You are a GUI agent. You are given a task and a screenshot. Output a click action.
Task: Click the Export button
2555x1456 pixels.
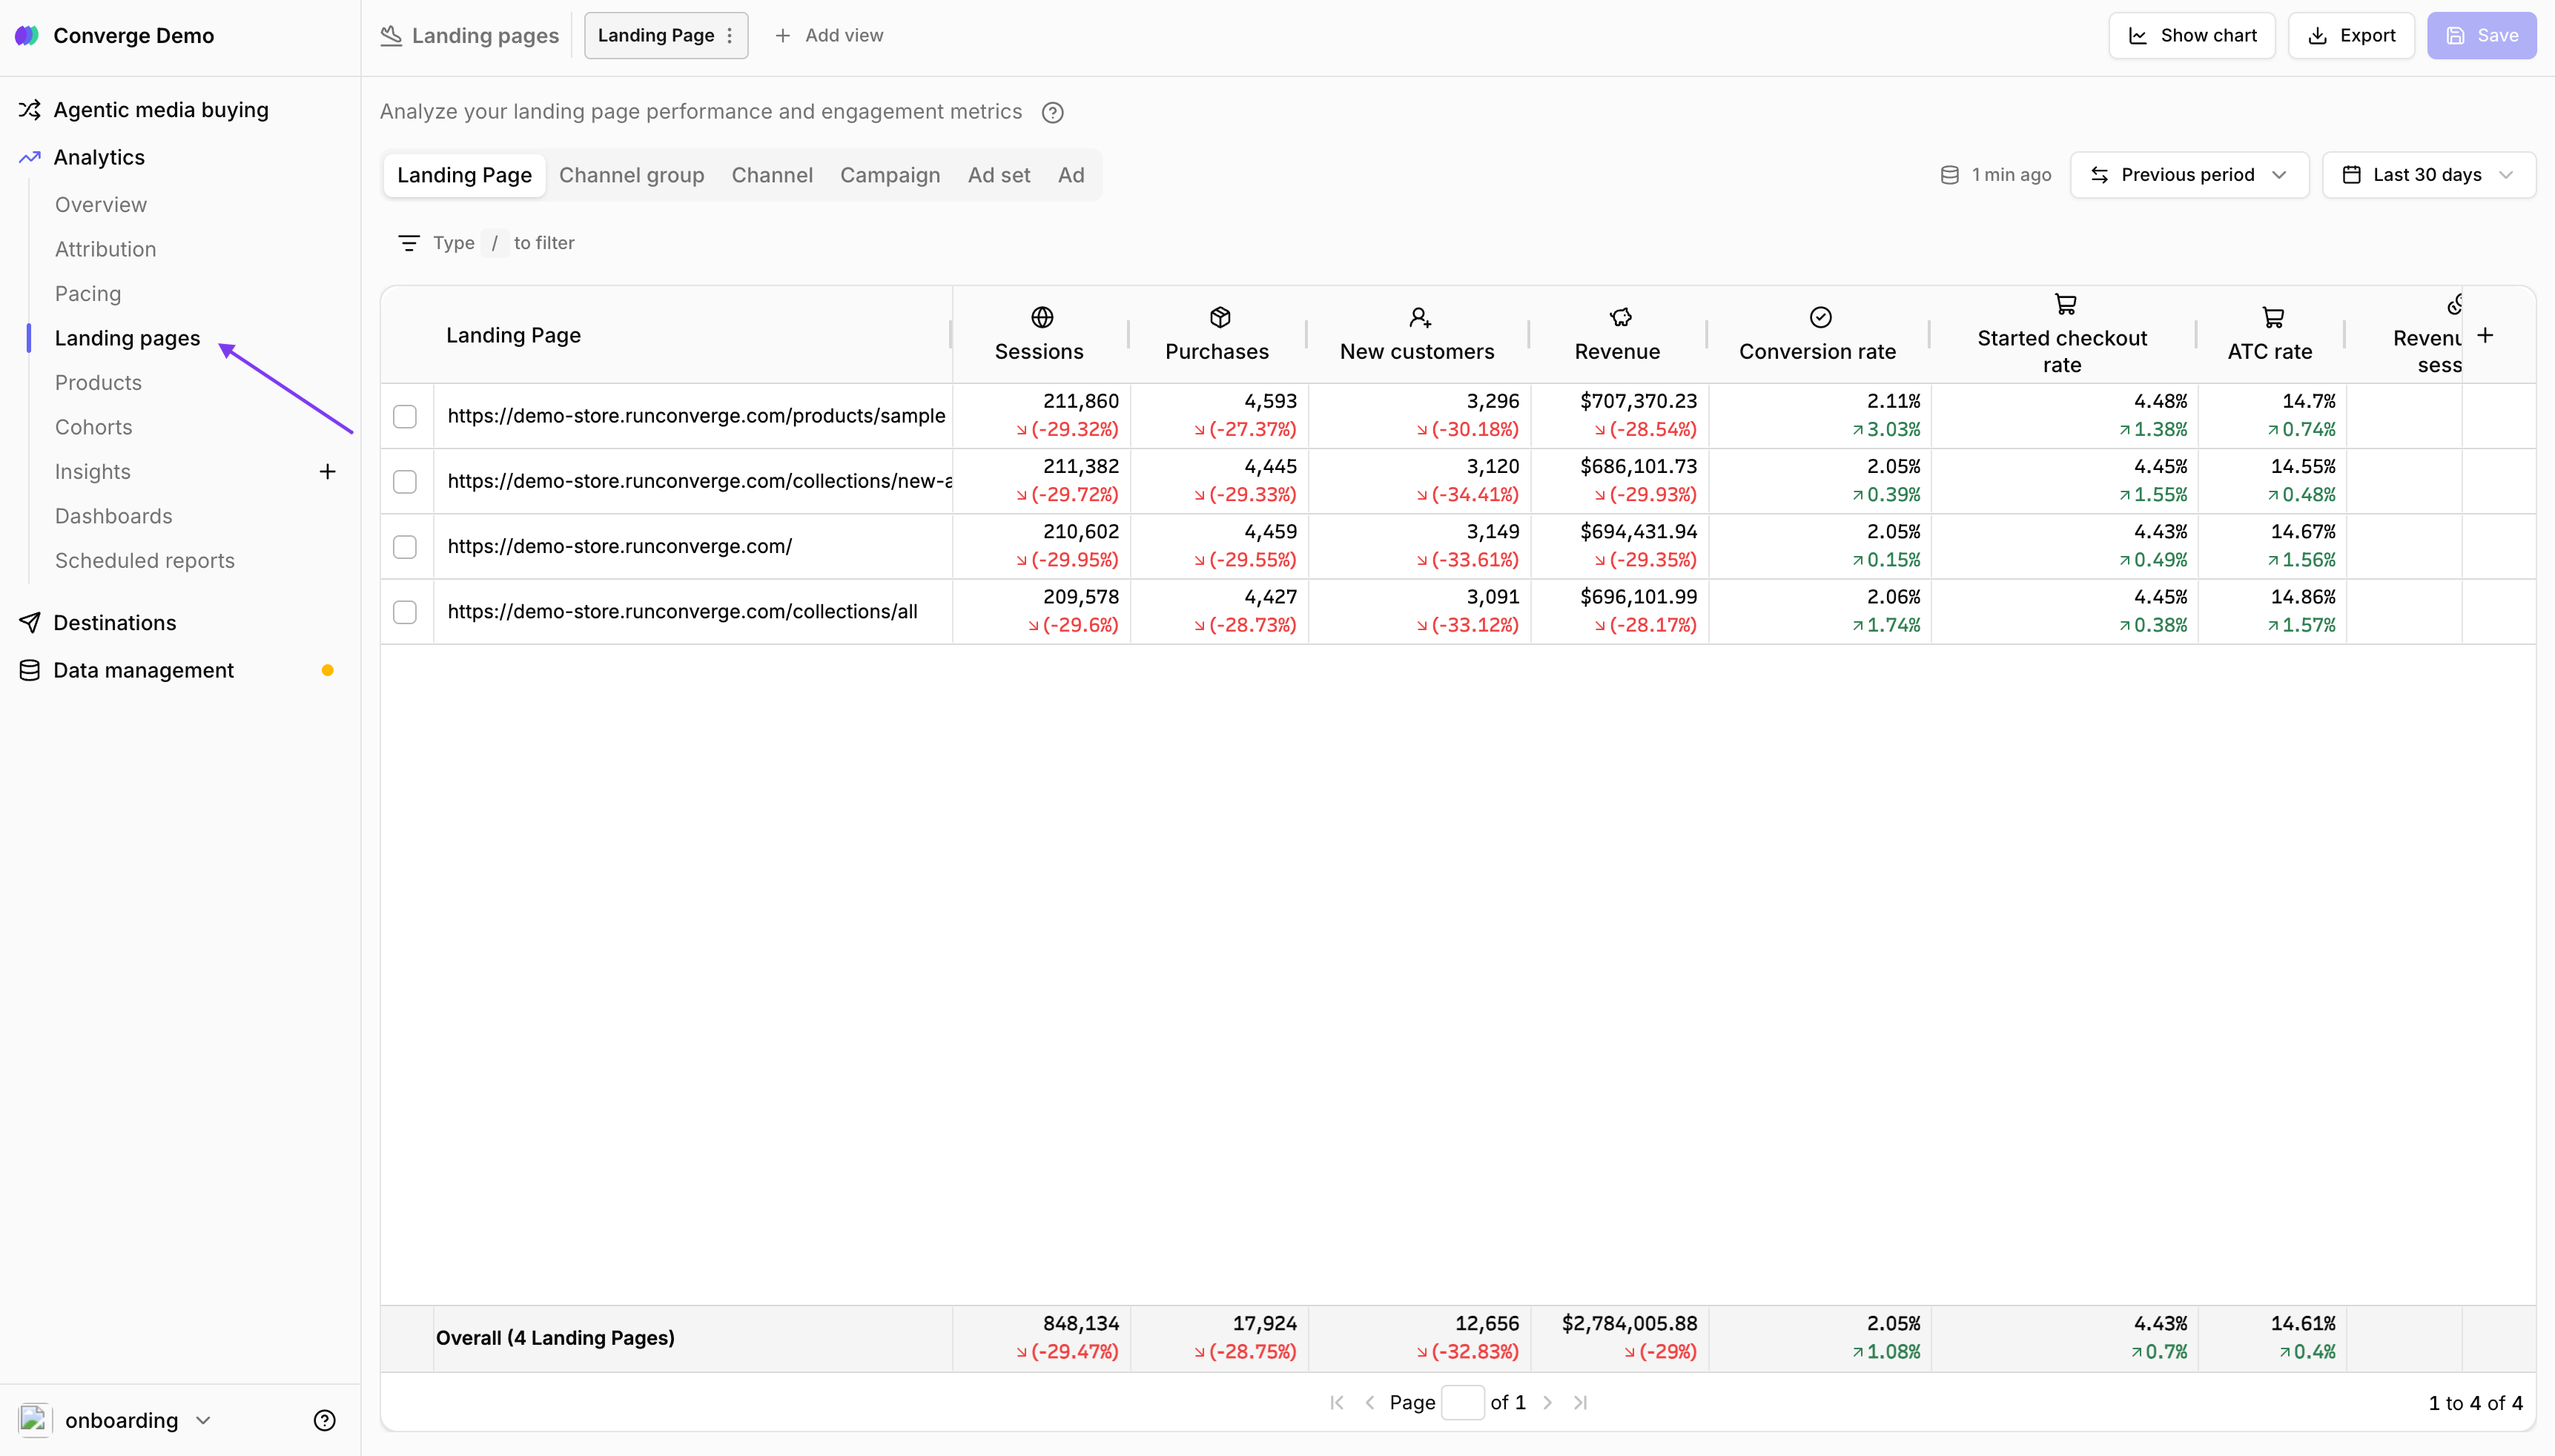click(2351, 36)
